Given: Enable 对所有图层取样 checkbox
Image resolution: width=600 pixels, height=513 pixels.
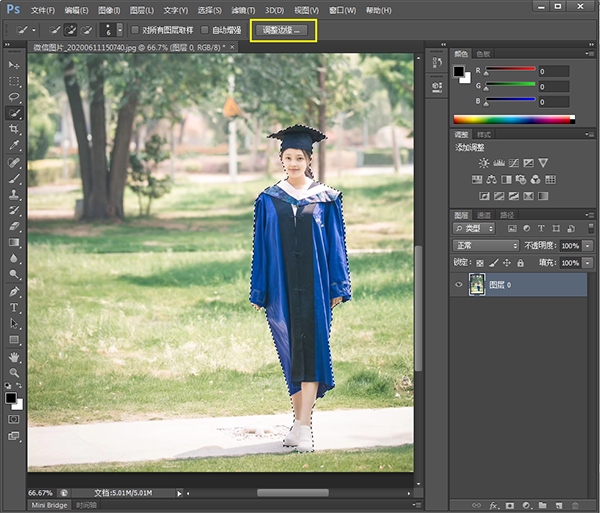Looking at the screenshot, I should pos(136,30).
